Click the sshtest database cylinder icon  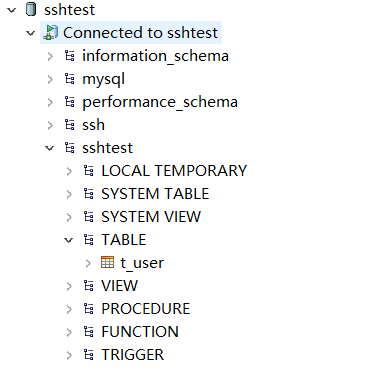(31, 9)
